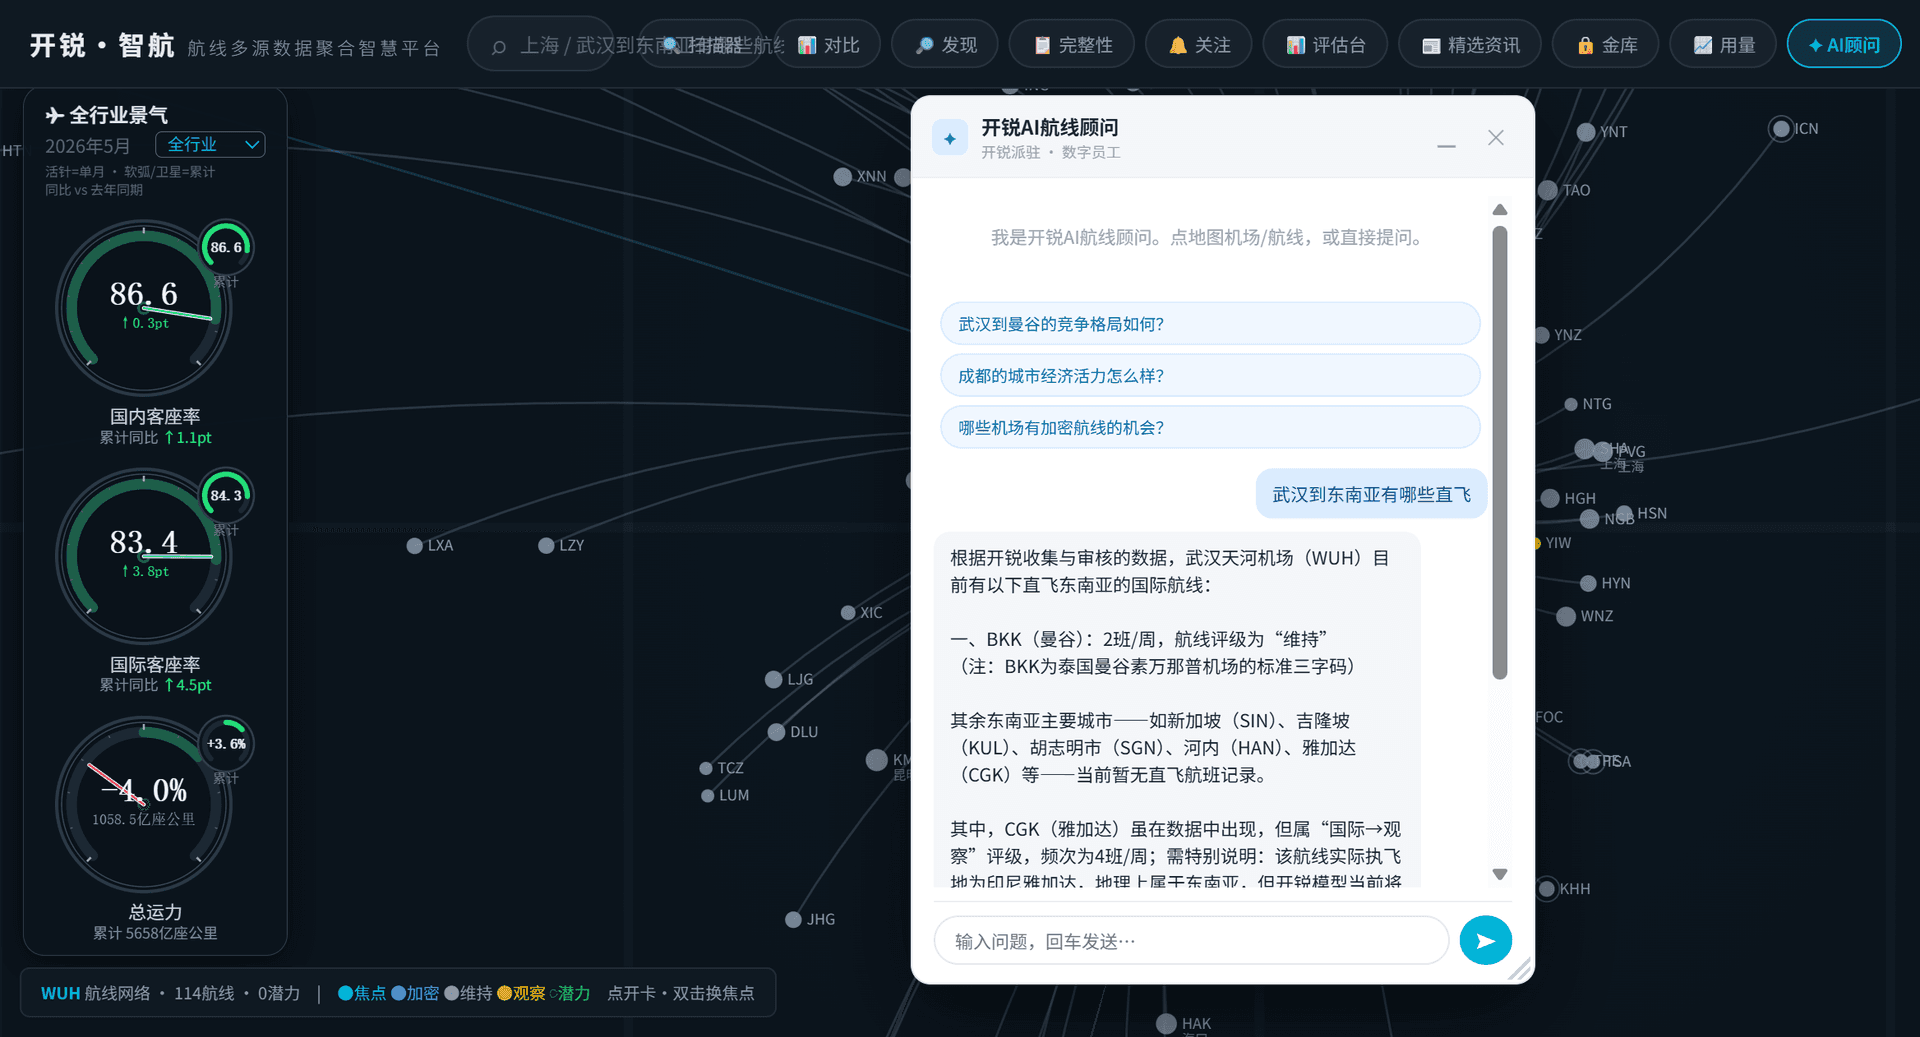1920x1037 pixels.
Task: Open the 用量 usage page
Action: pyautogui.click(x=1723, y=45)
